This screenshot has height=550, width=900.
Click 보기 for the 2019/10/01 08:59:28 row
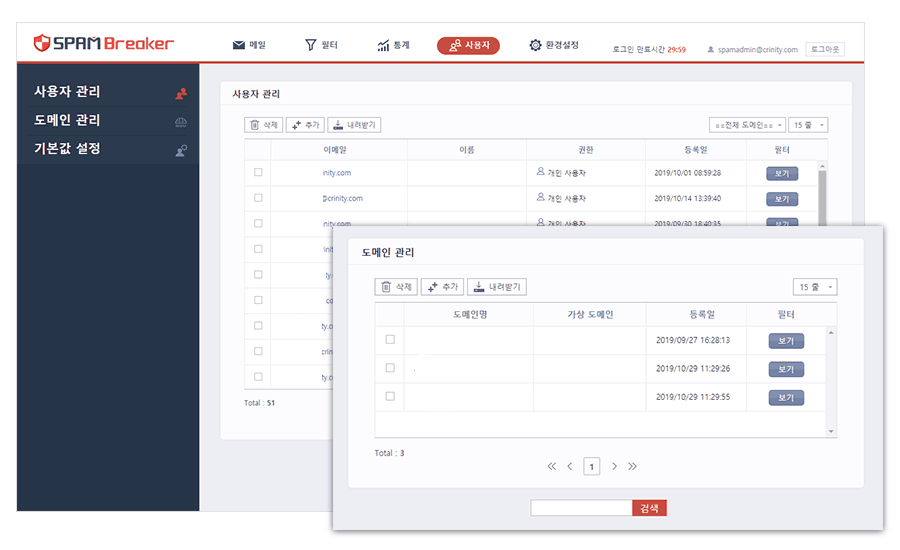click(x=782, y=173)
